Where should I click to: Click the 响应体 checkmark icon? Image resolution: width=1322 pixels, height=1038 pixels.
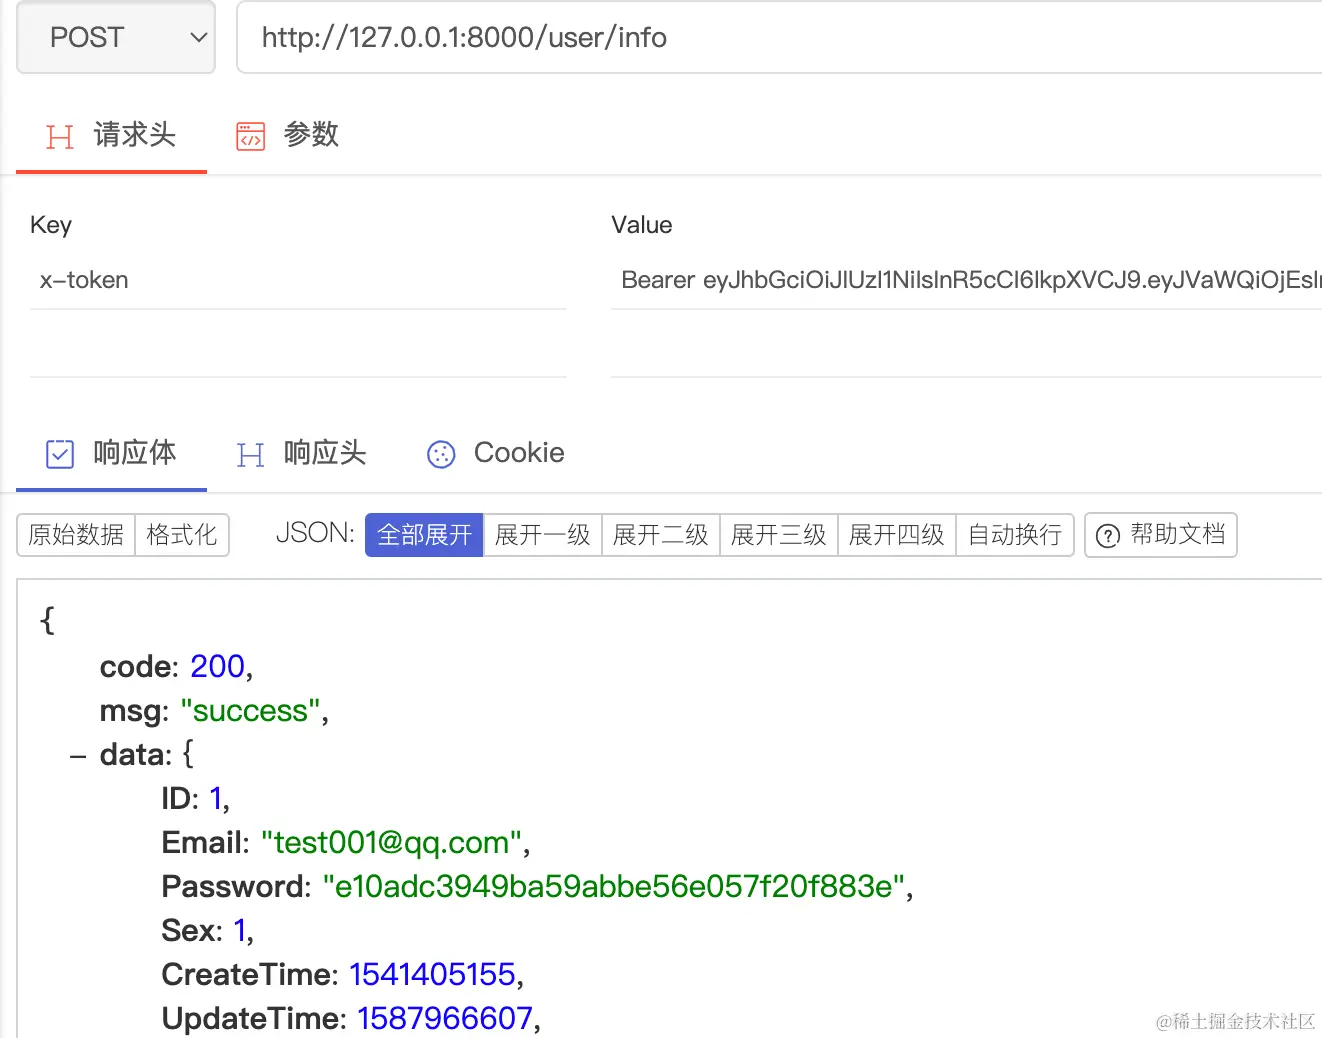[x=60, y=454]
